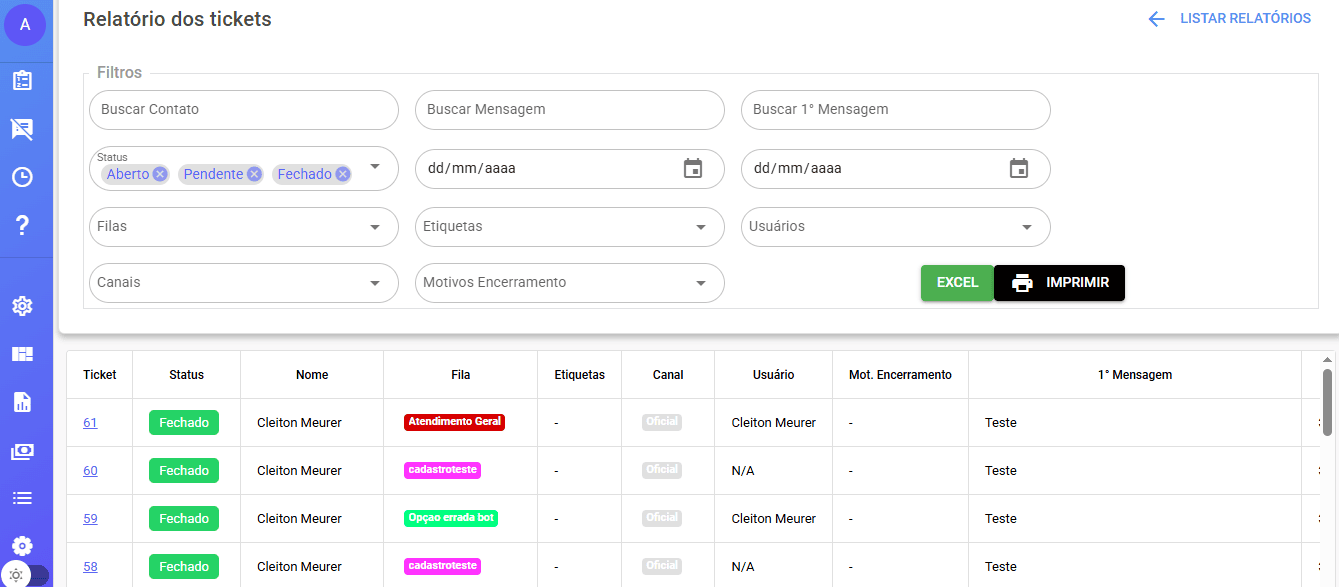This screenshot has height=587, width=1339.
Task: Click the crossed-out chat messages sidebar icon
Action: [22, 129]
